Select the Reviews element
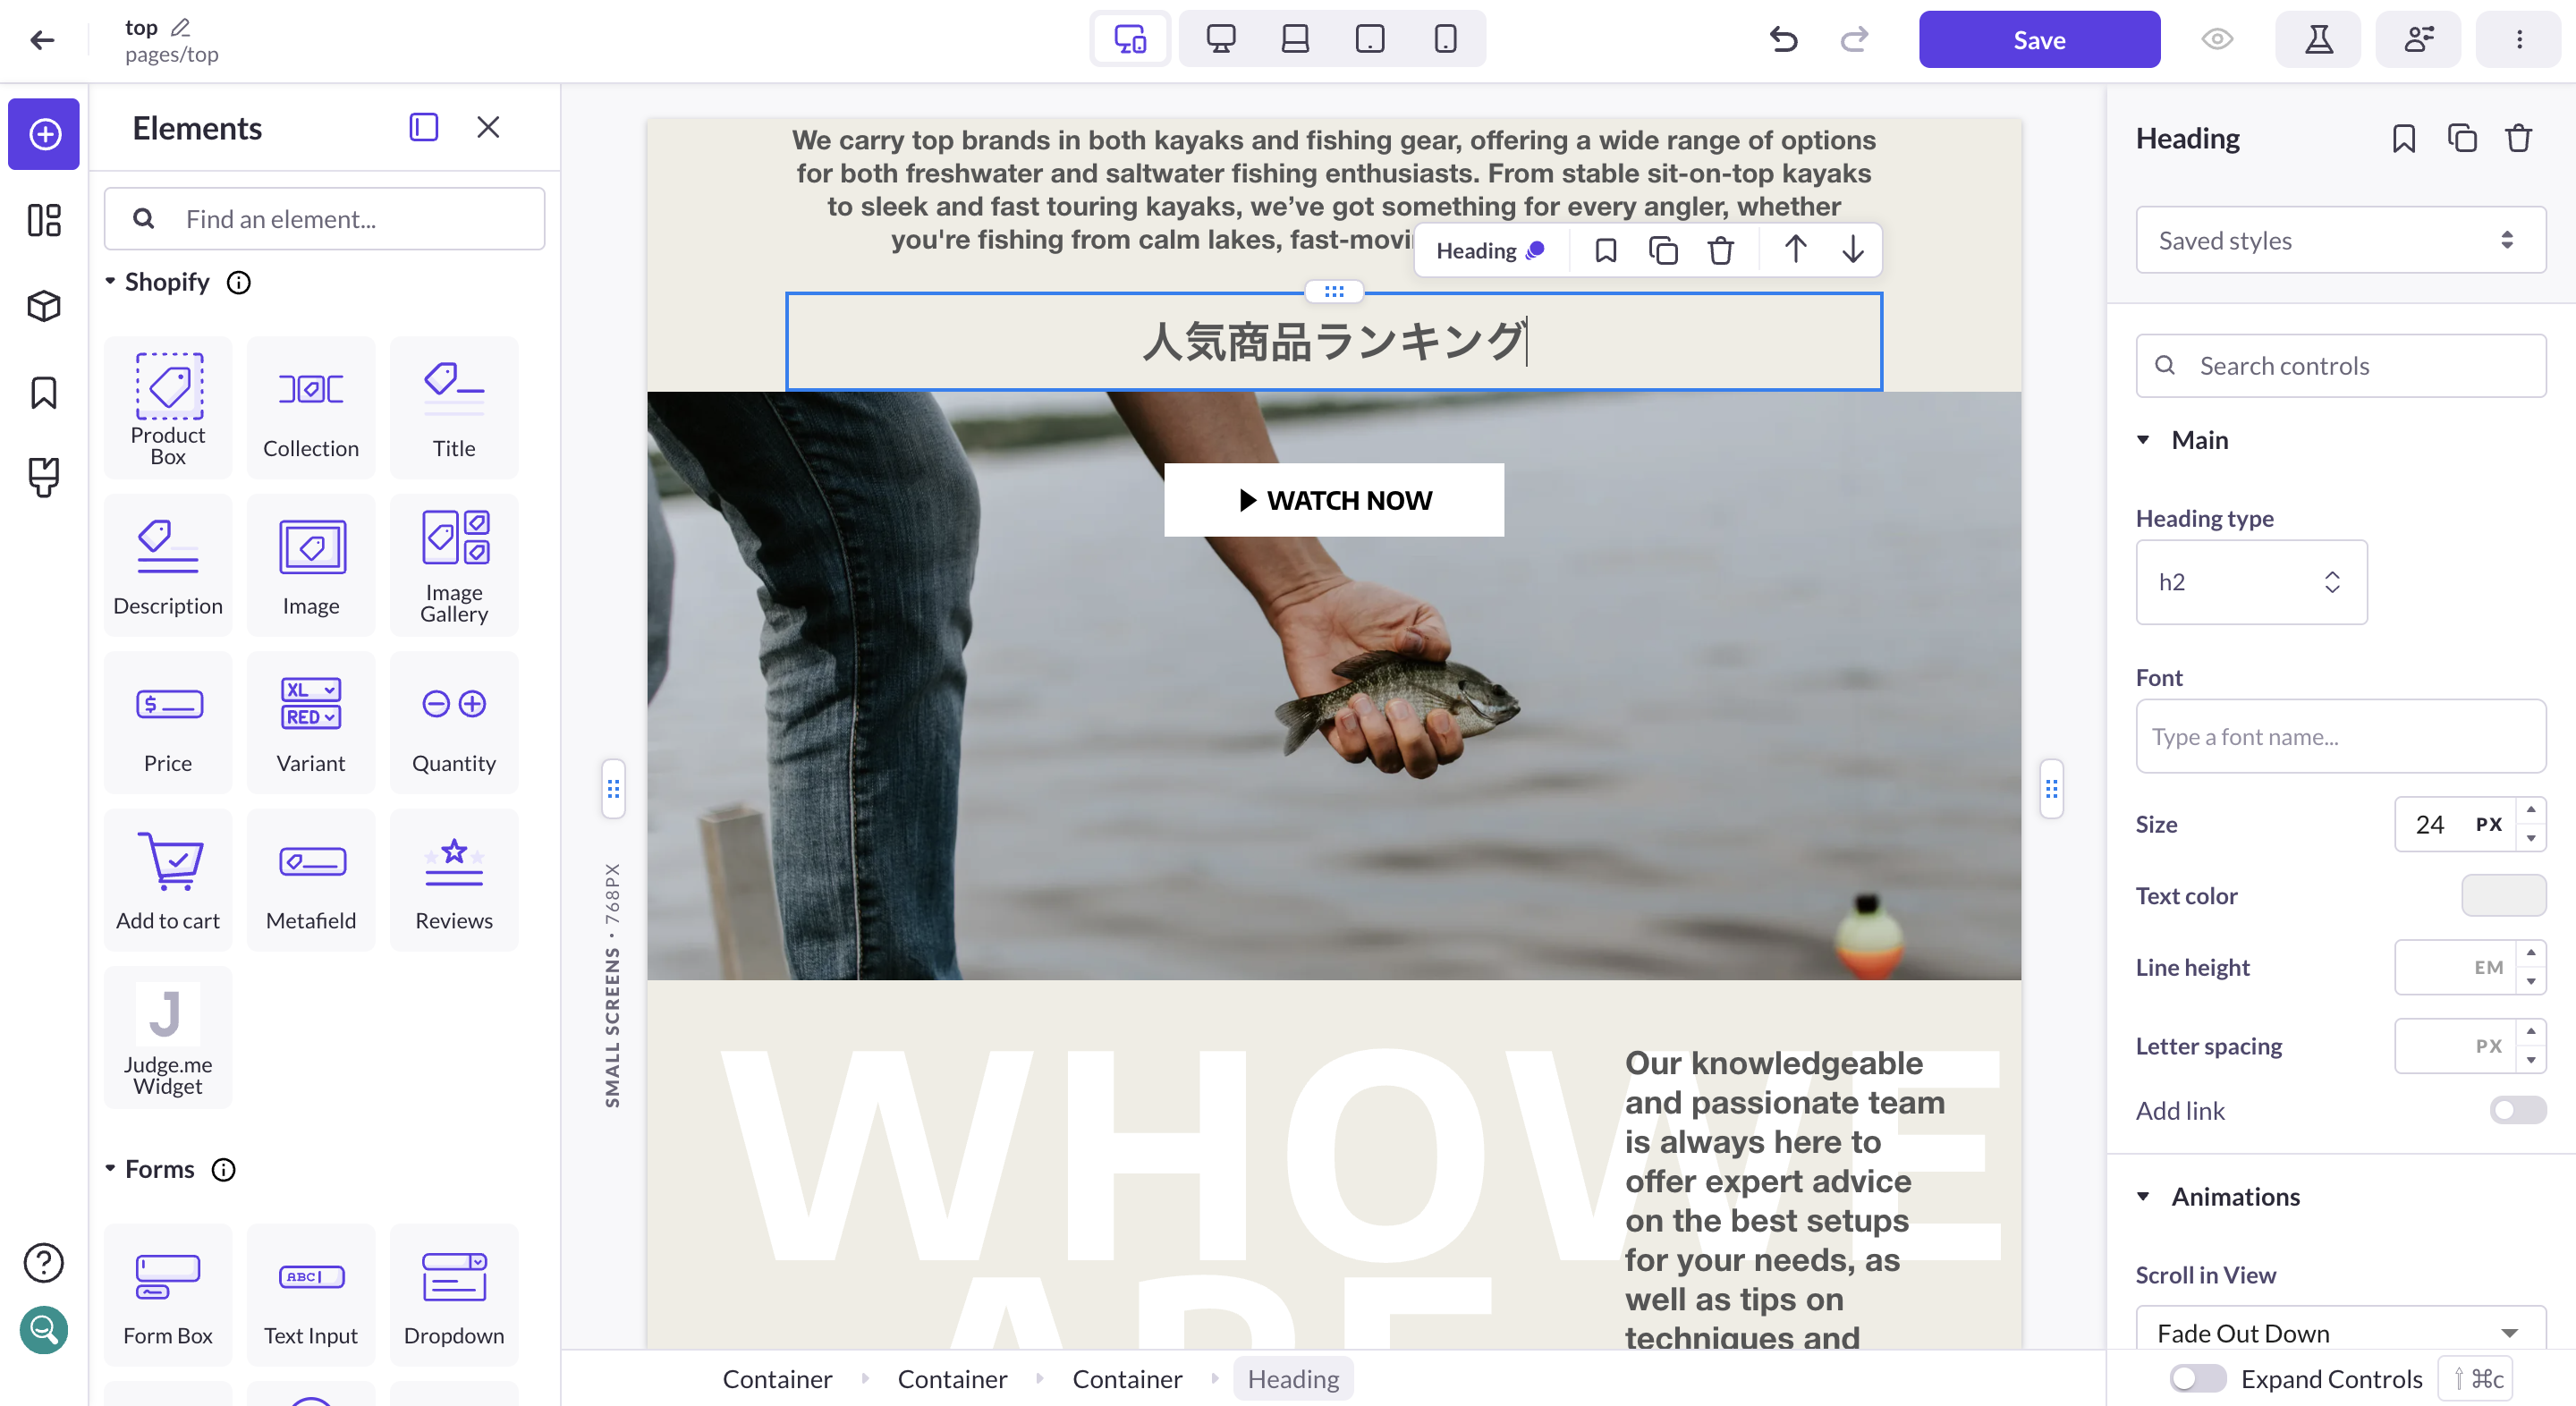This screenshot has height=1406, width=2576. (454, 880)
